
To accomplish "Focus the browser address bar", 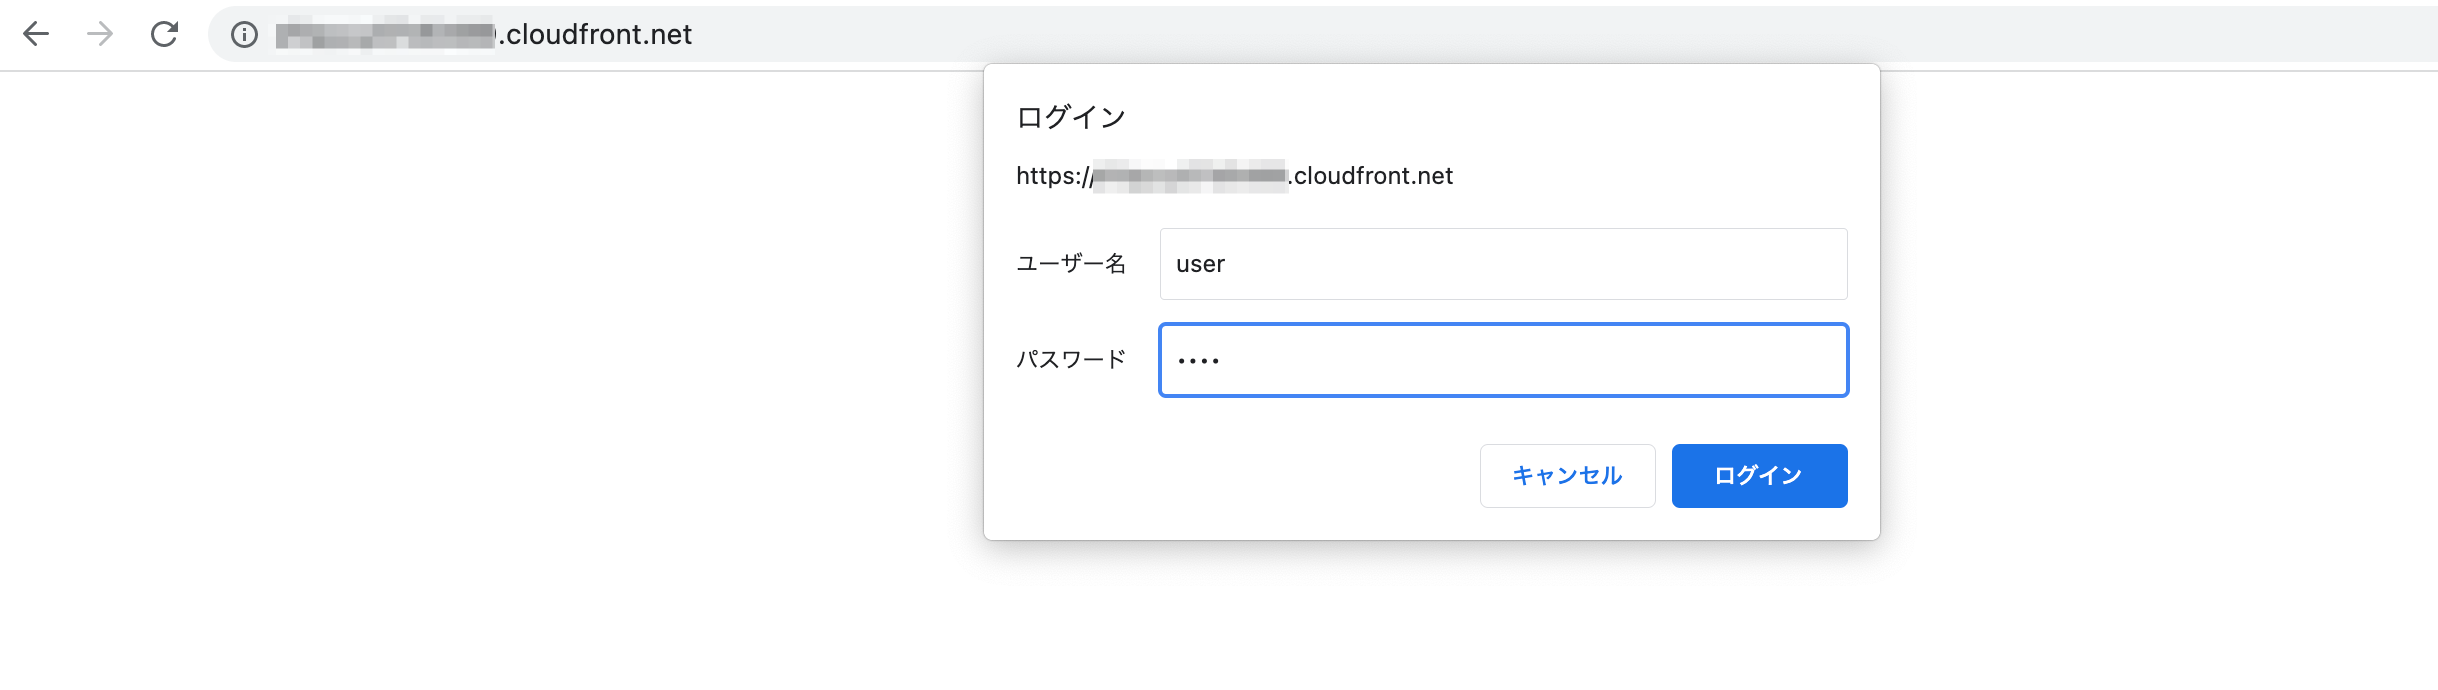I will (1322, 34).
